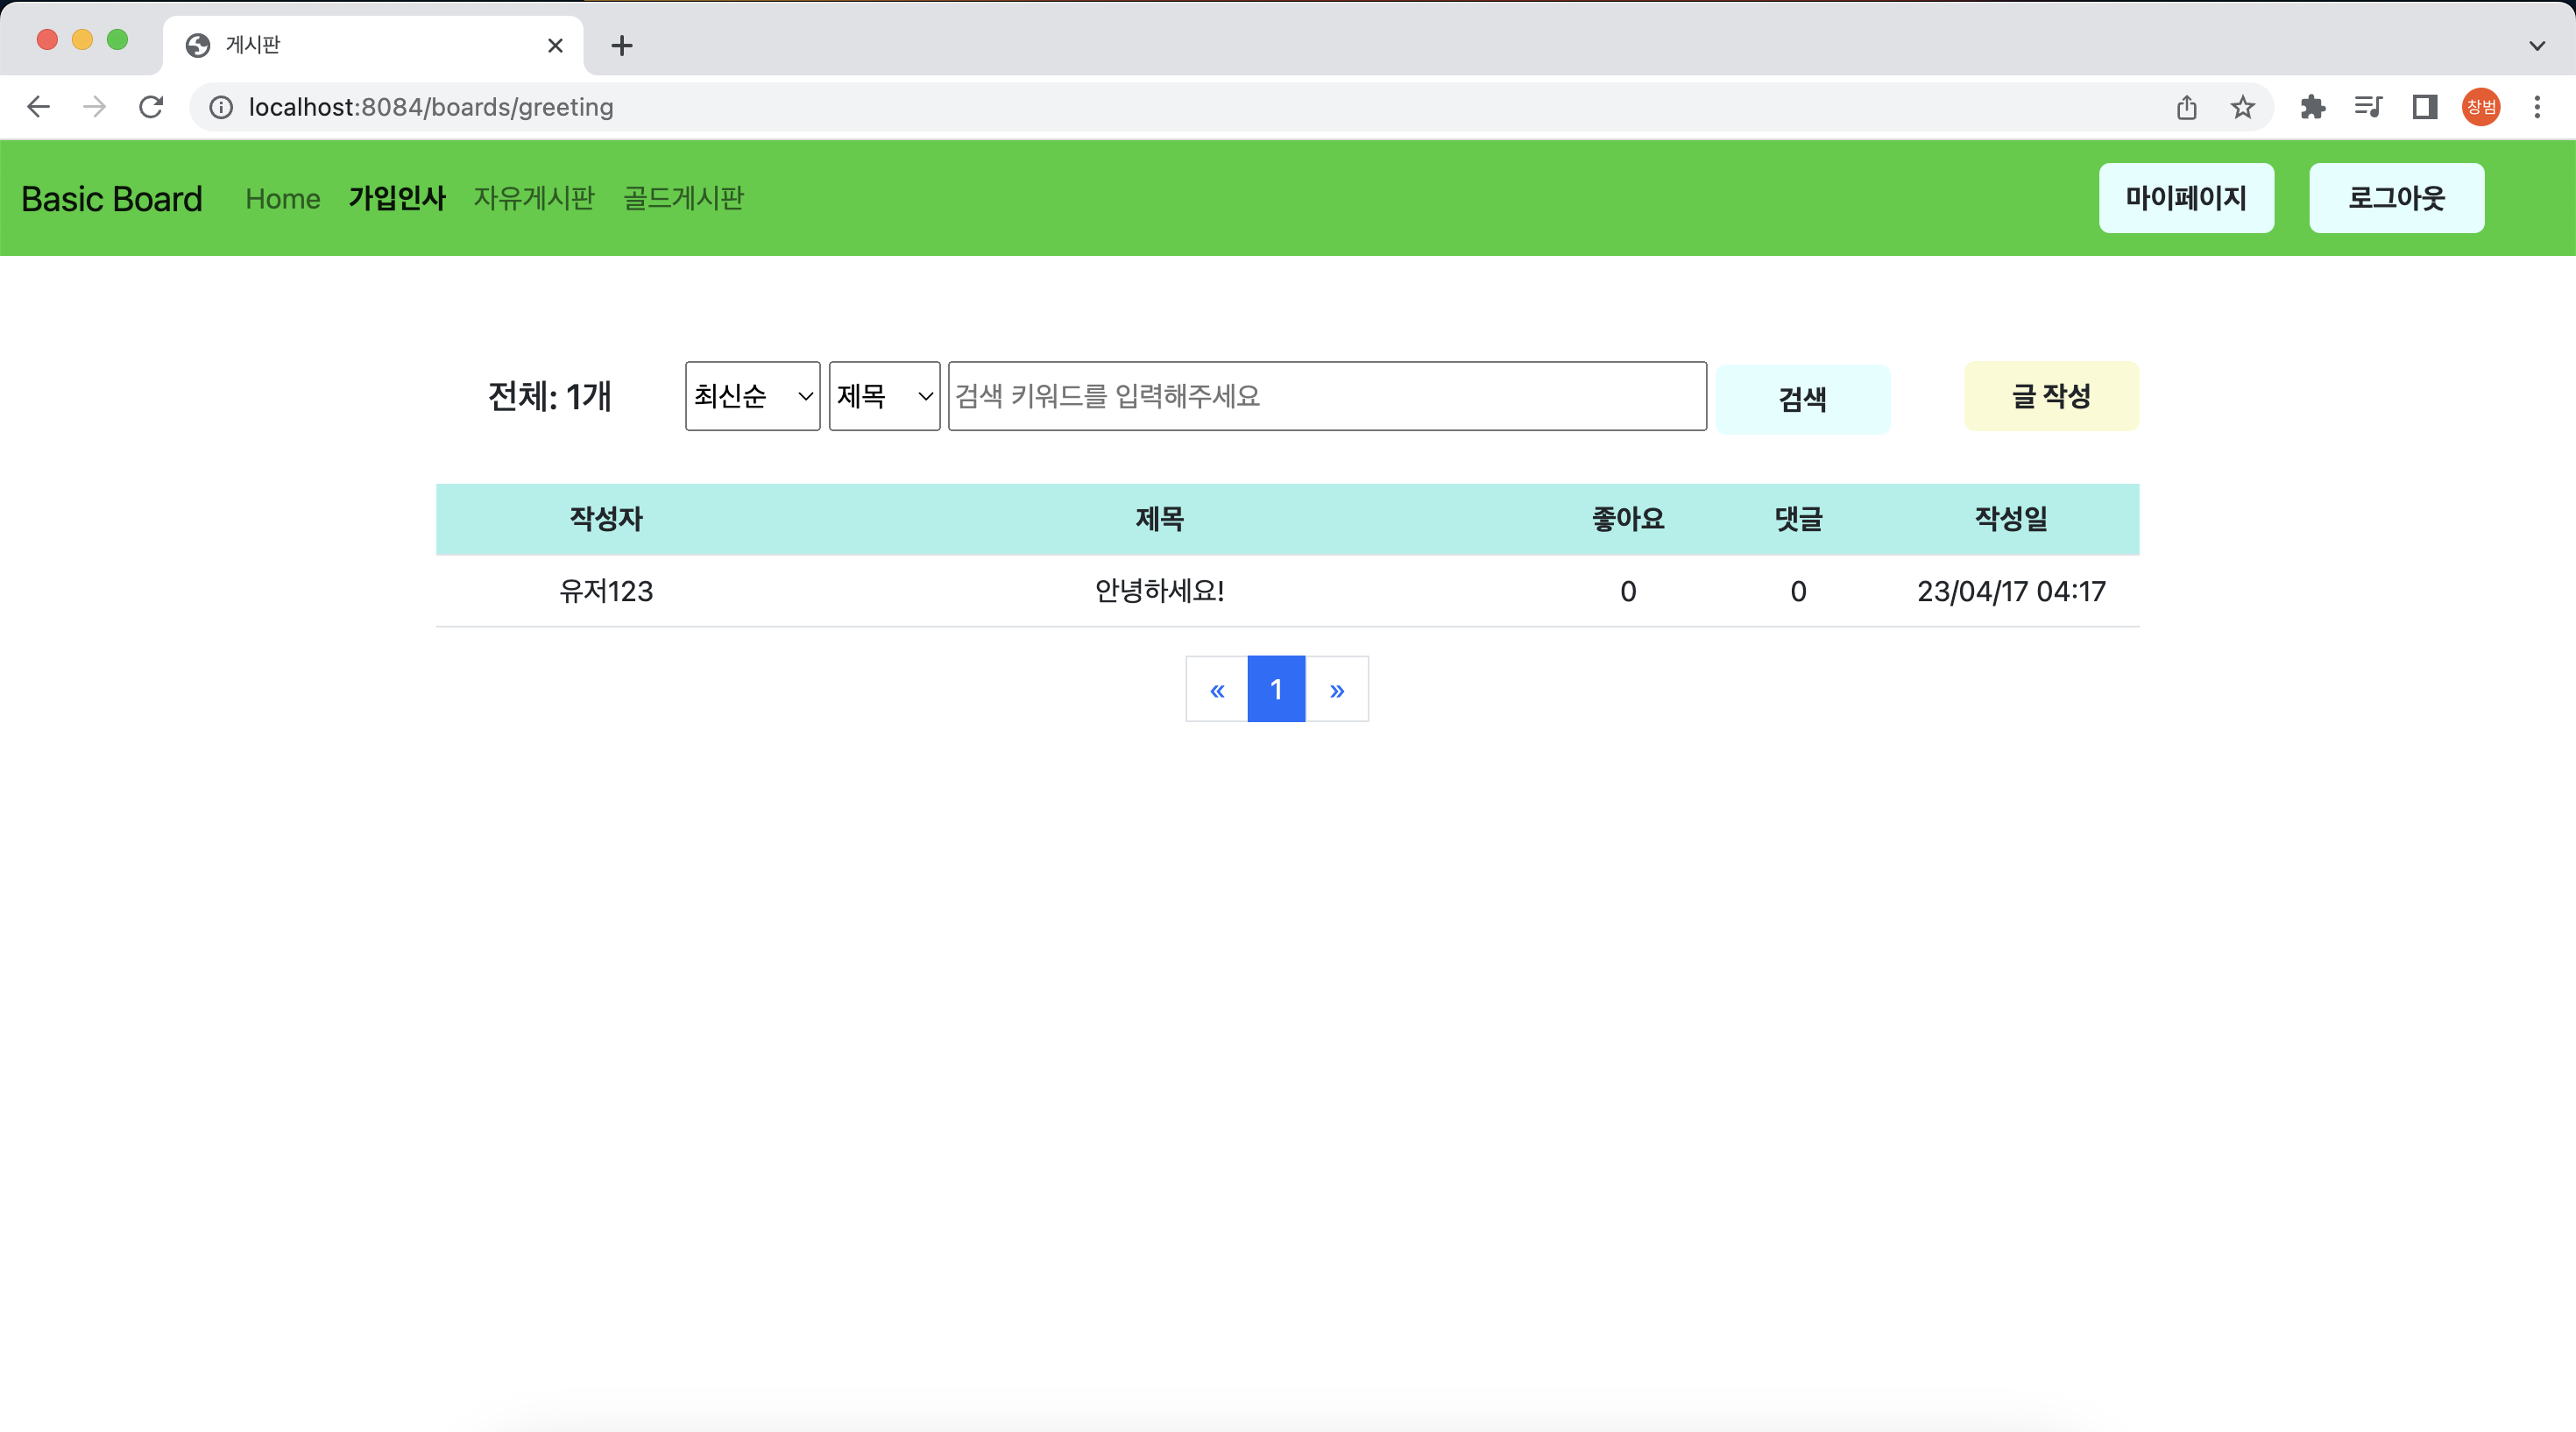The height and width of the screenshot is (1432, 2576).
Task: Click the 글 작성 button
Action: pos(2051,396)
